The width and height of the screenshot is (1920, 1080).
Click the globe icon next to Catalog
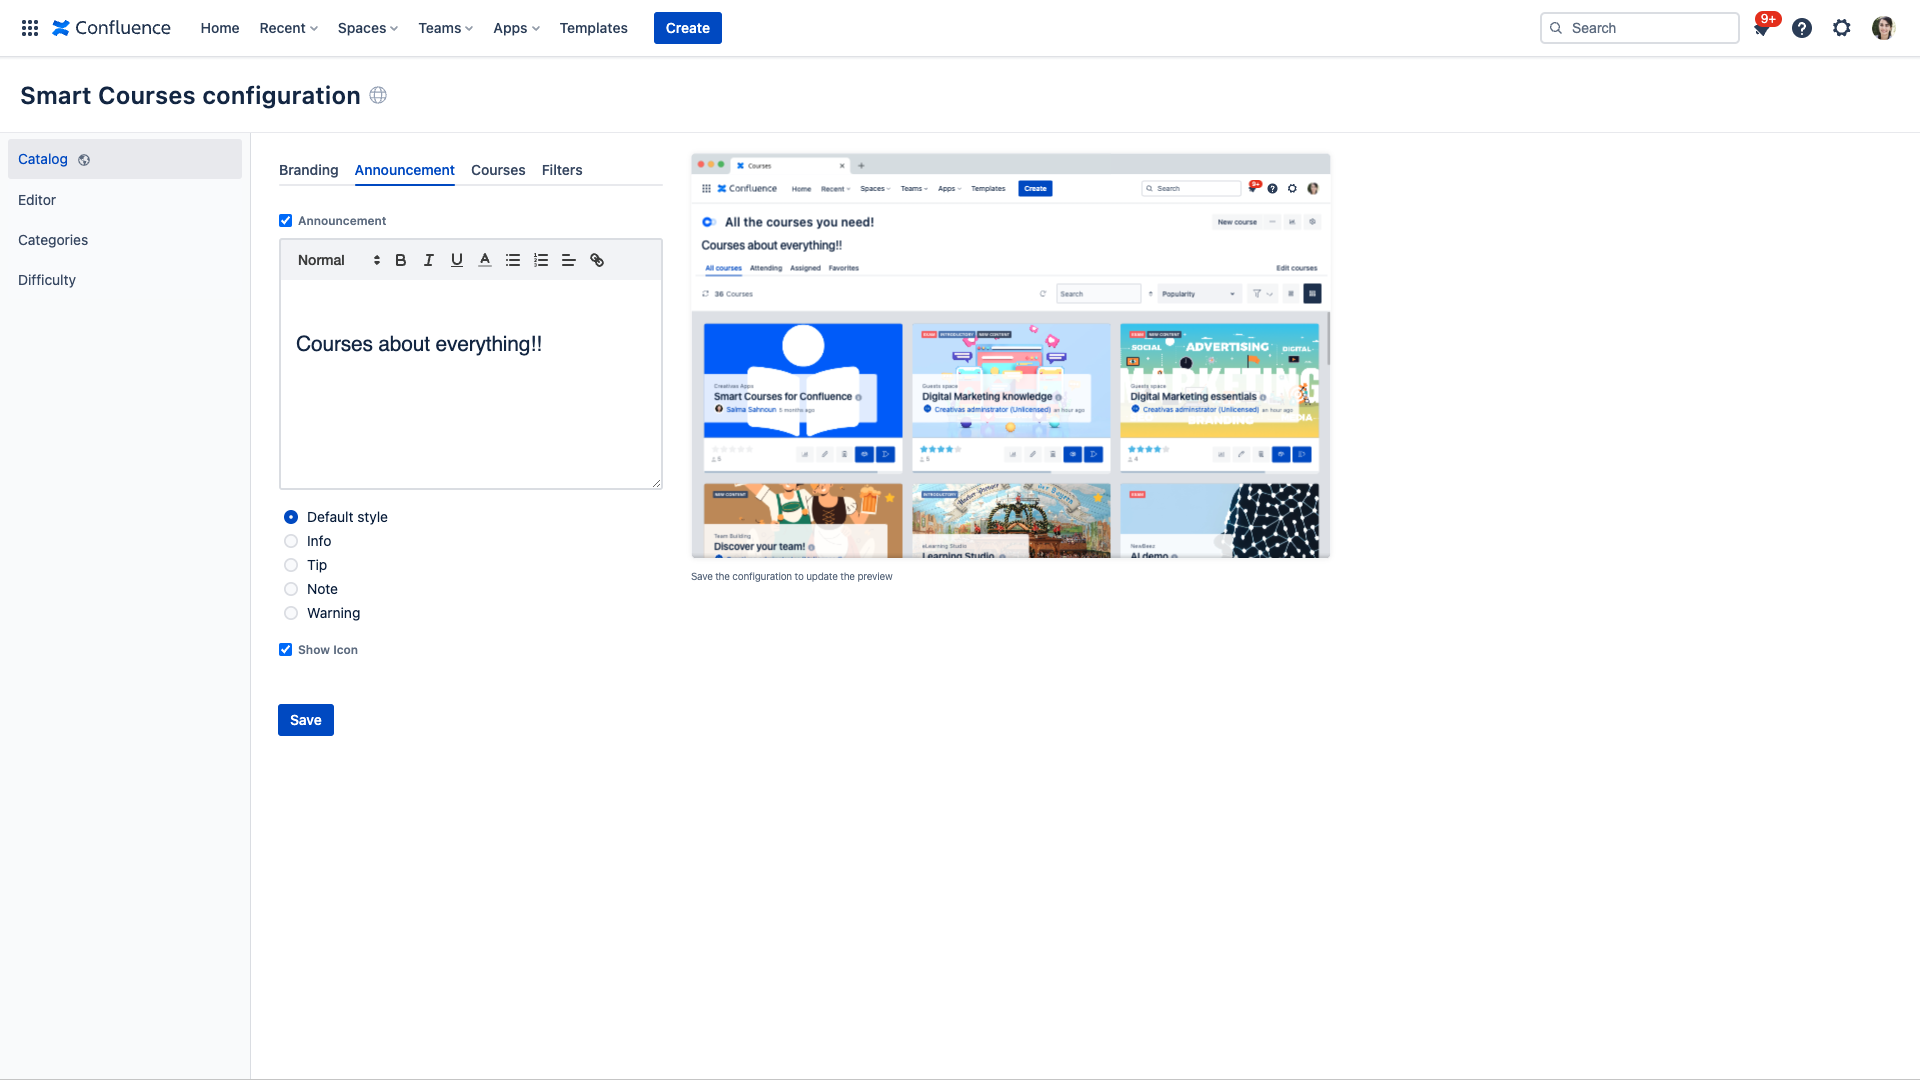pos(84,160)
